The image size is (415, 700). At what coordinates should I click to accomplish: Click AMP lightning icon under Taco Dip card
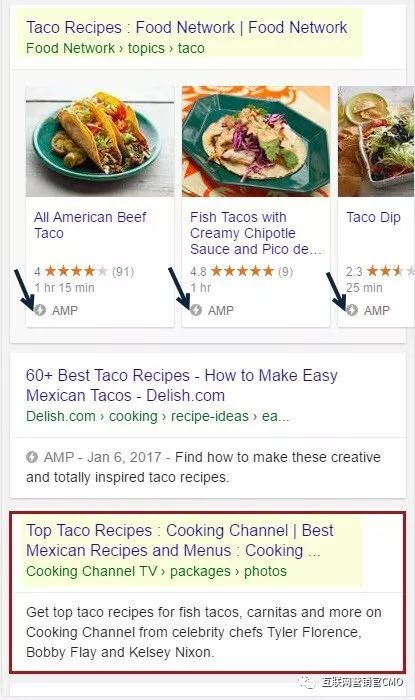coord(352,310)
